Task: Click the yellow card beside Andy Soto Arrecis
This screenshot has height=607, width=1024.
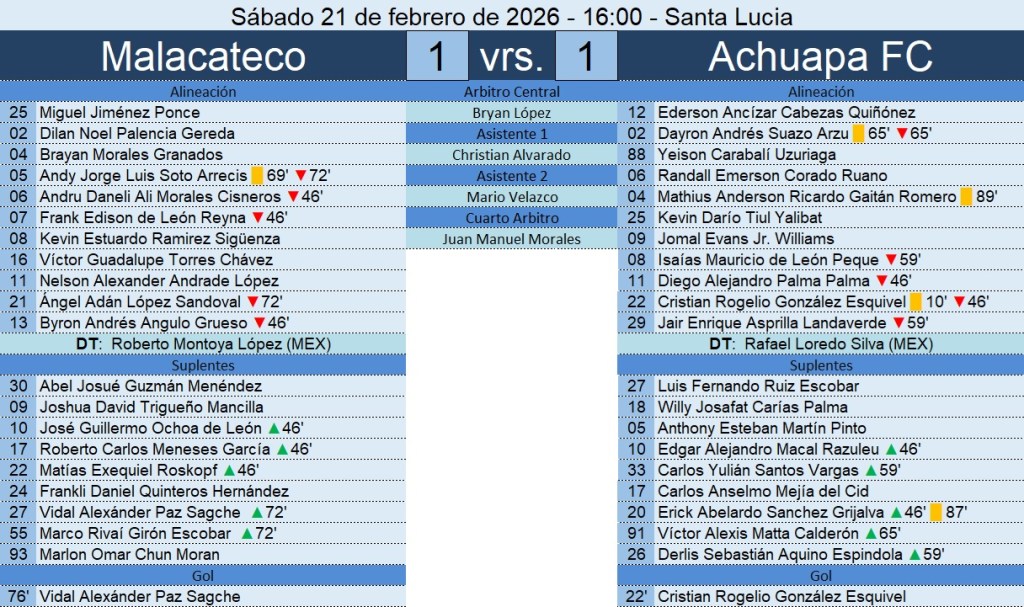Action: 257,176
